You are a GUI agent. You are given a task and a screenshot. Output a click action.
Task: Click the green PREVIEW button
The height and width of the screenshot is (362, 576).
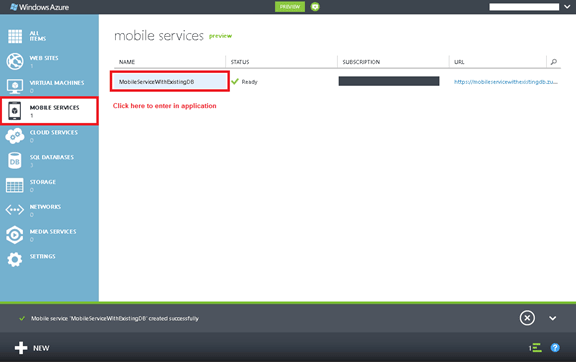tap(290, 7)
